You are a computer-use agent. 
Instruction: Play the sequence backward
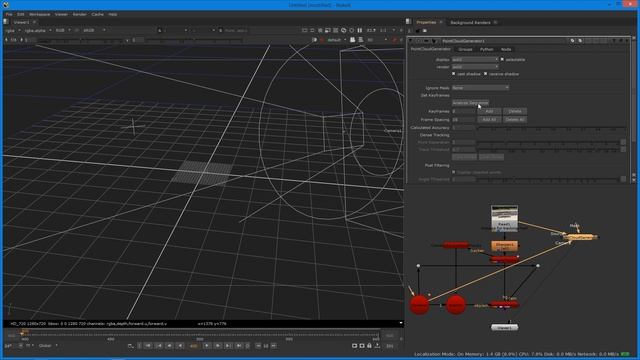point(180,346)
